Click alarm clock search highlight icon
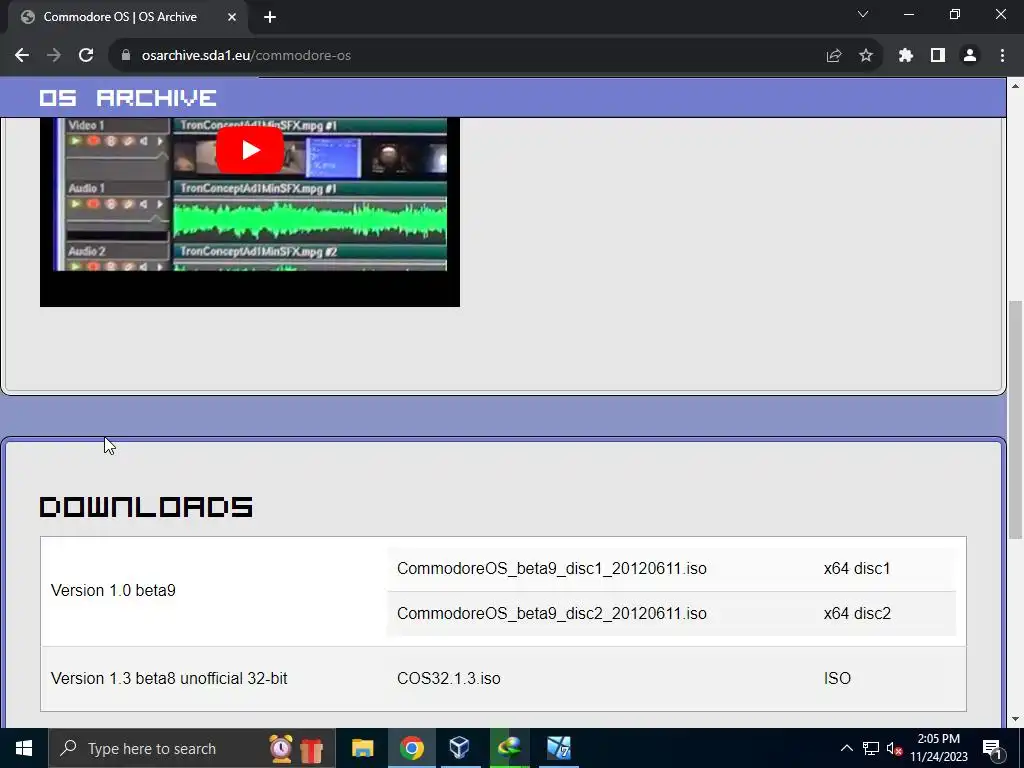The height and width of the screenshot is (768, 1024). click(x=281, y=748)
